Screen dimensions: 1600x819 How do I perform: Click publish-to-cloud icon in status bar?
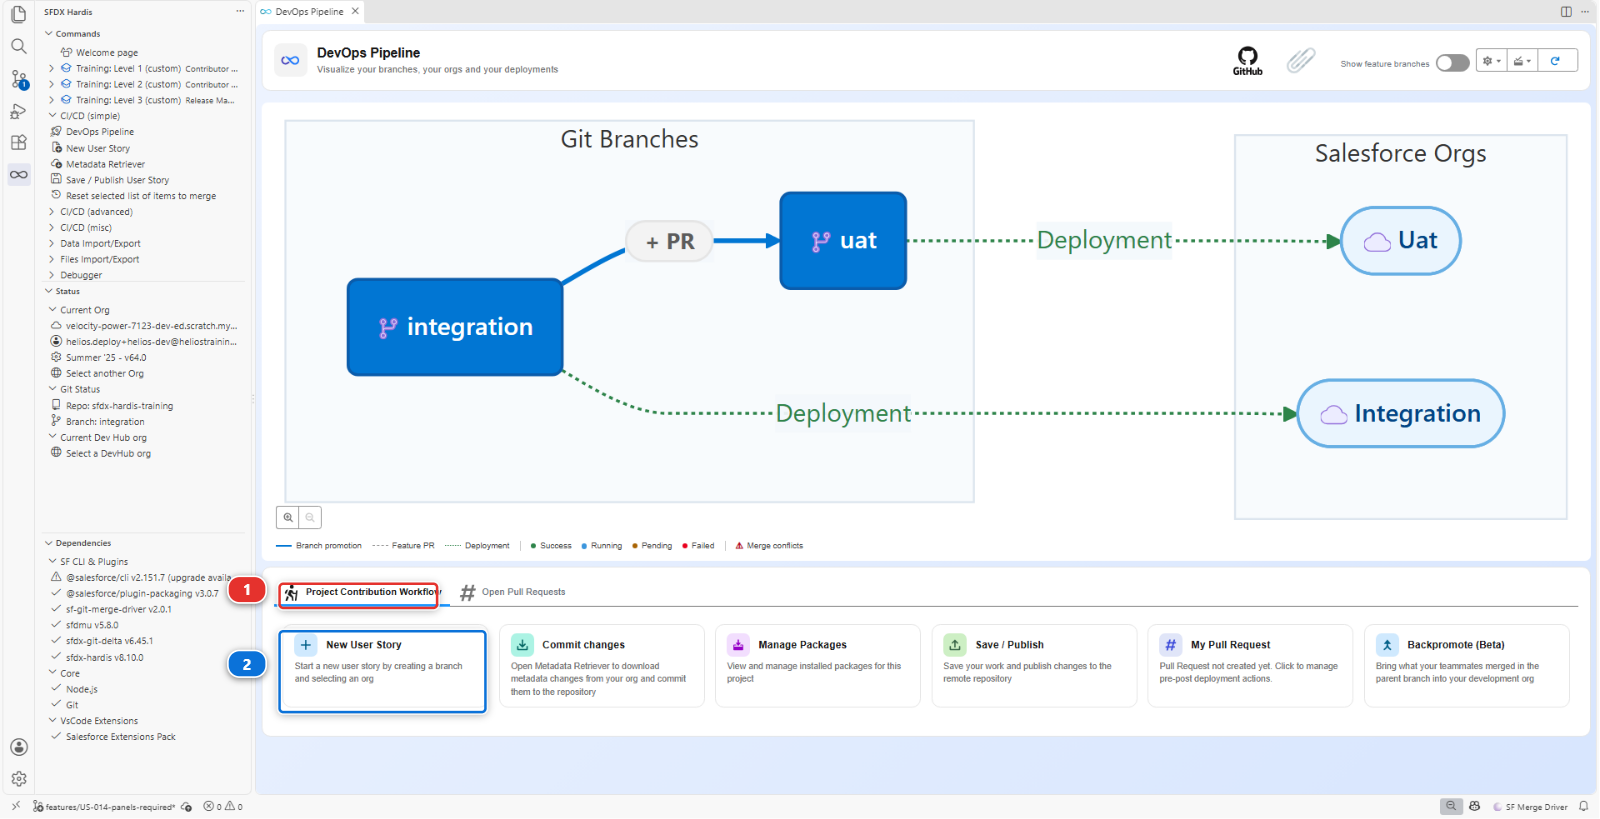click(186, 807)
